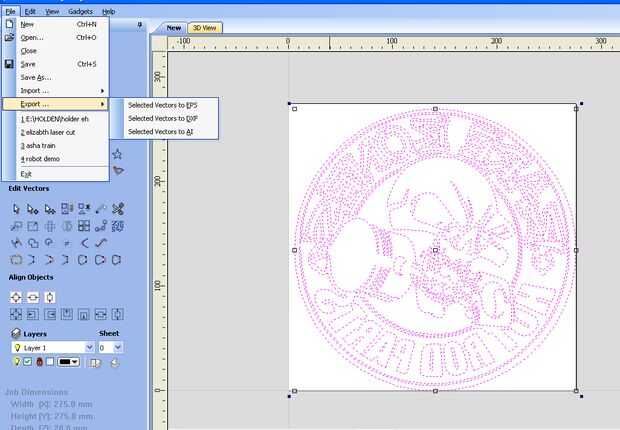Open the Rotate Selected Objects tool
The height and width of the screenshot is (430, 620).
click(50, 226)
